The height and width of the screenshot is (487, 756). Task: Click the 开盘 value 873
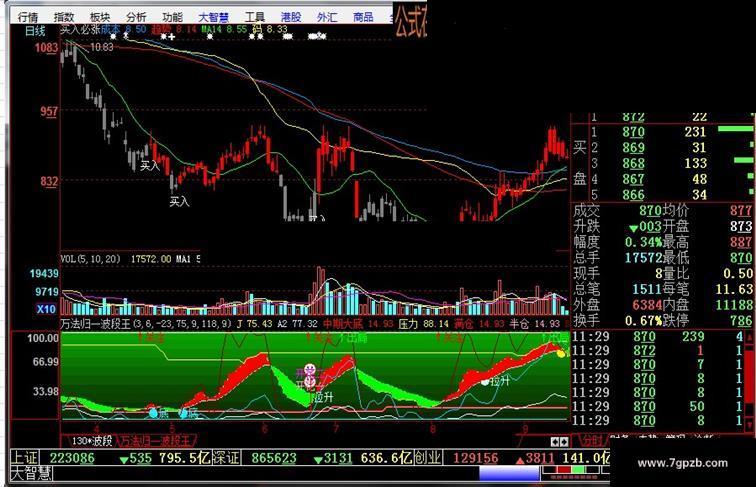741,226
